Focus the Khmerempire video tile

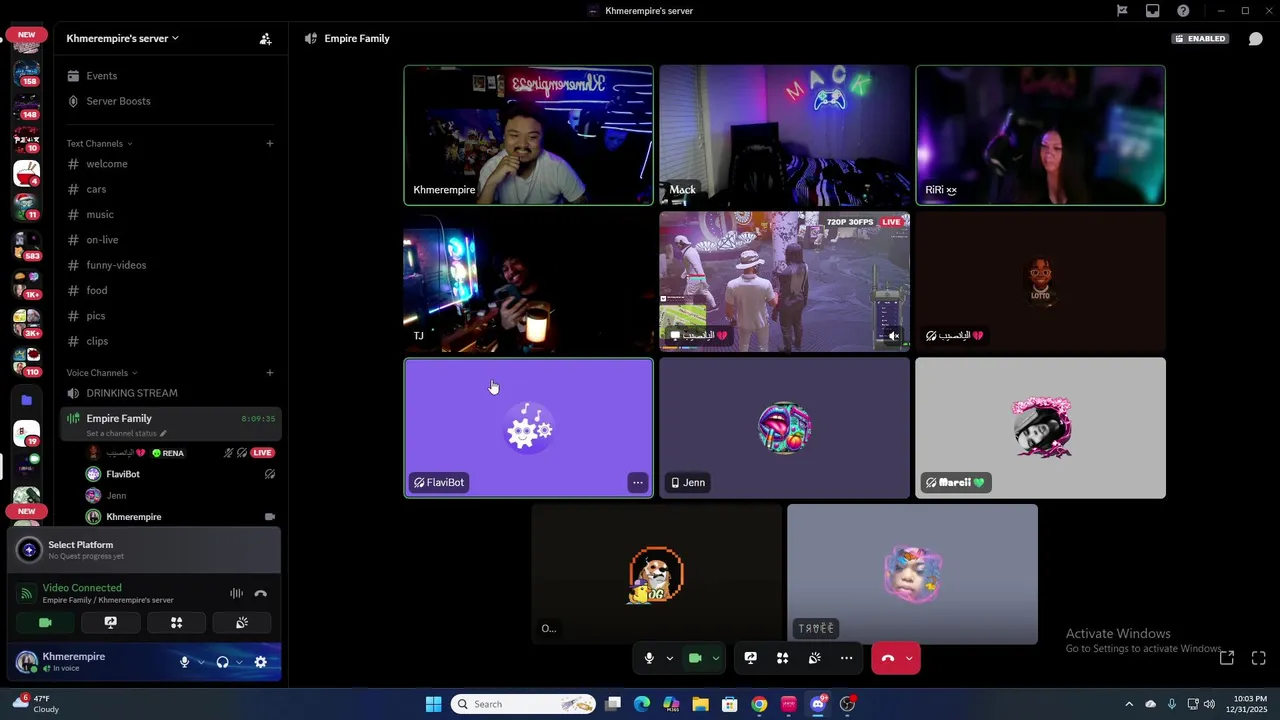click(x=528, y=135)
